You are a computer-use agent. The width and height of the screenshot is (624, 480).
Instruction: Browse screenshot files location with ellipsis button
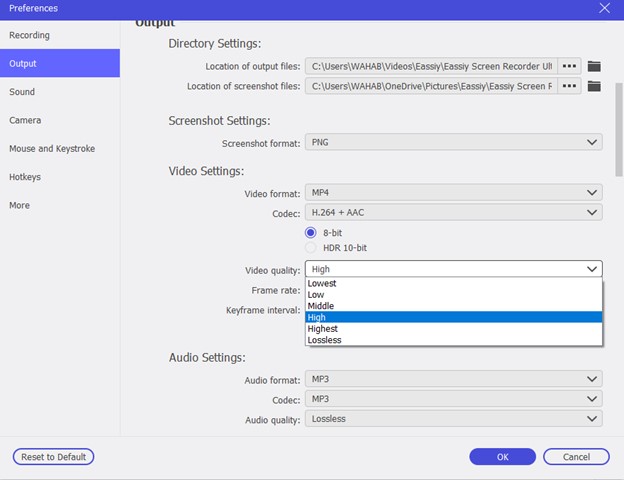pyautogui.click(x=569, y=86)
